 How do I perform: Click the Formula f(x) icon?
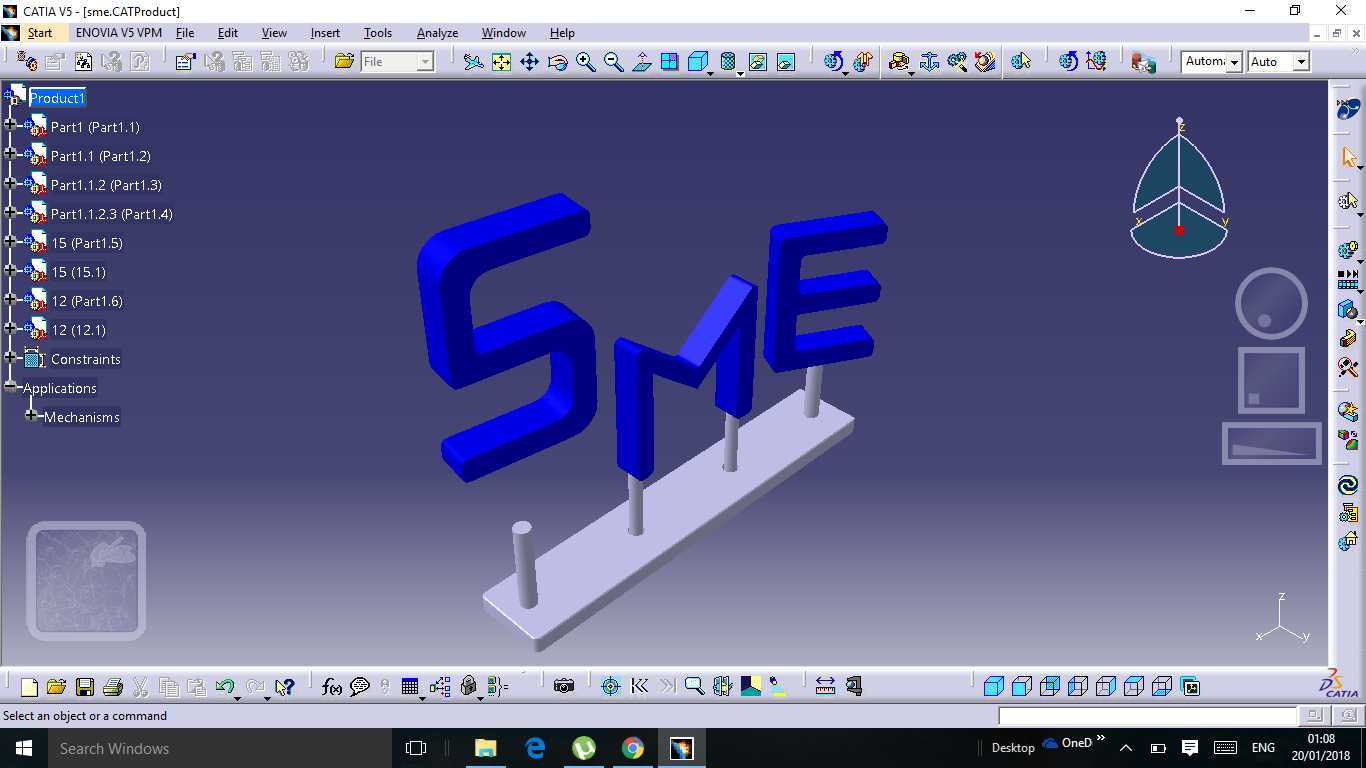click(x=332, y=687)
